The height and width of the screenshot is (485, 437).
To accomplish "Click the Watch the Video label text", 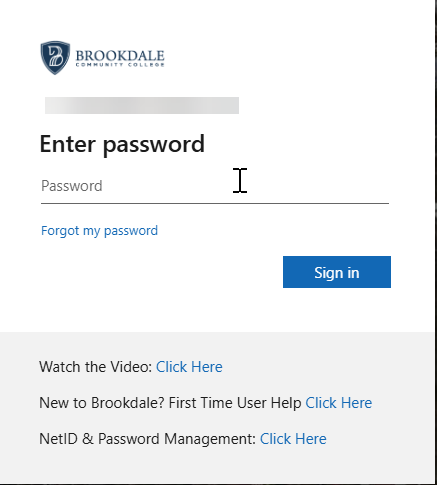I will 96,367.
